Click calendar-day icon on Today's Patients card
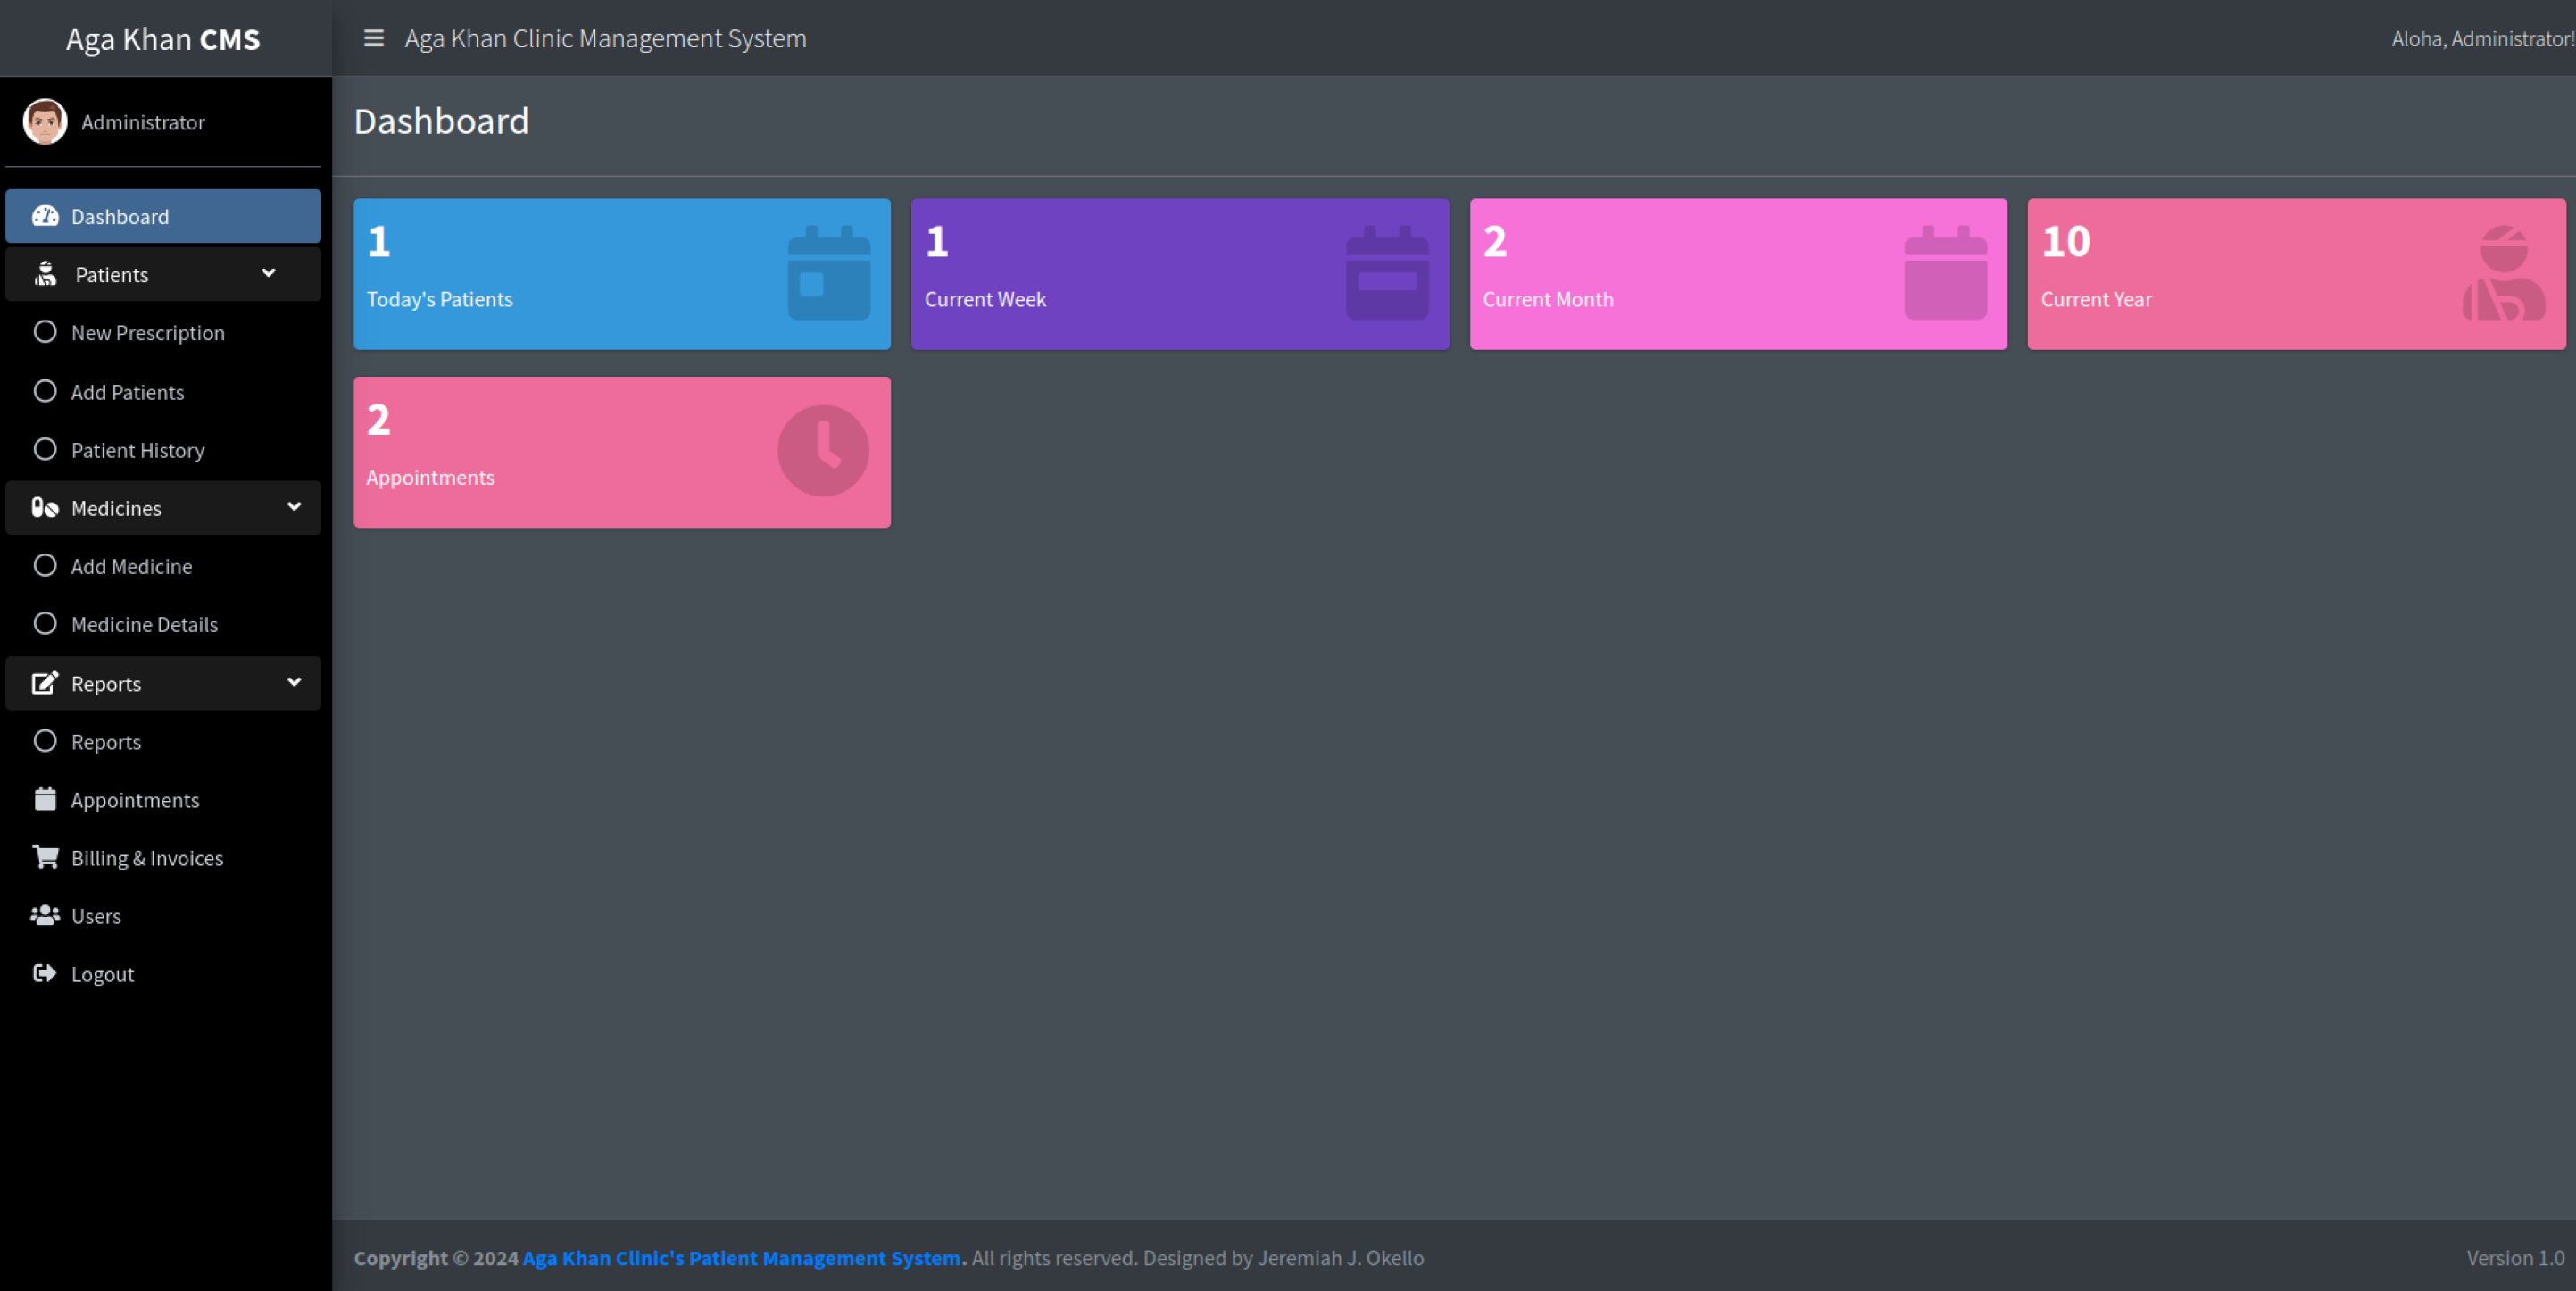This screenshot has height=1291, width=2576. pos(829,273)
